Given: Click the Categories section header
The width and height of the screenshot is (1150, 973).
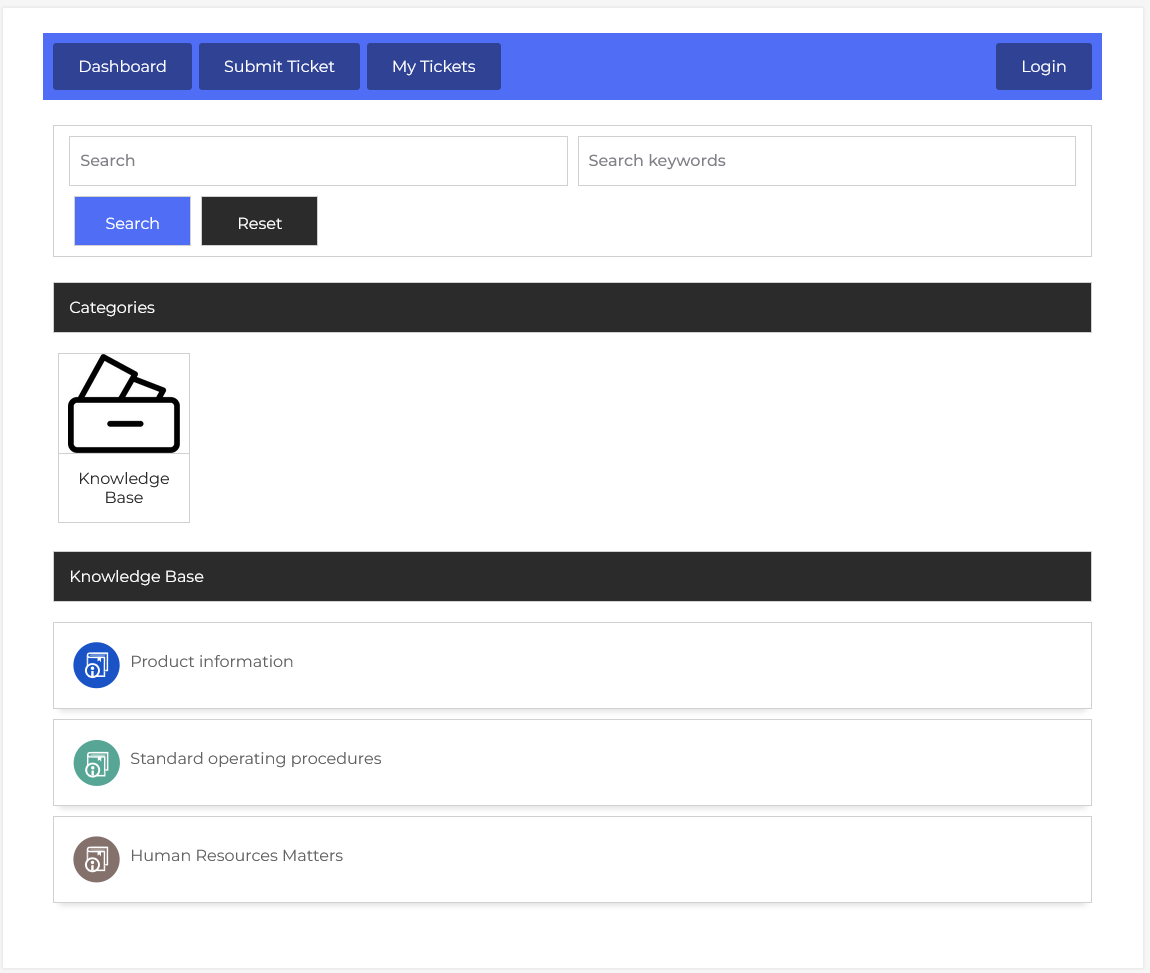Looking at the screenshot, I should click(572, 308).
